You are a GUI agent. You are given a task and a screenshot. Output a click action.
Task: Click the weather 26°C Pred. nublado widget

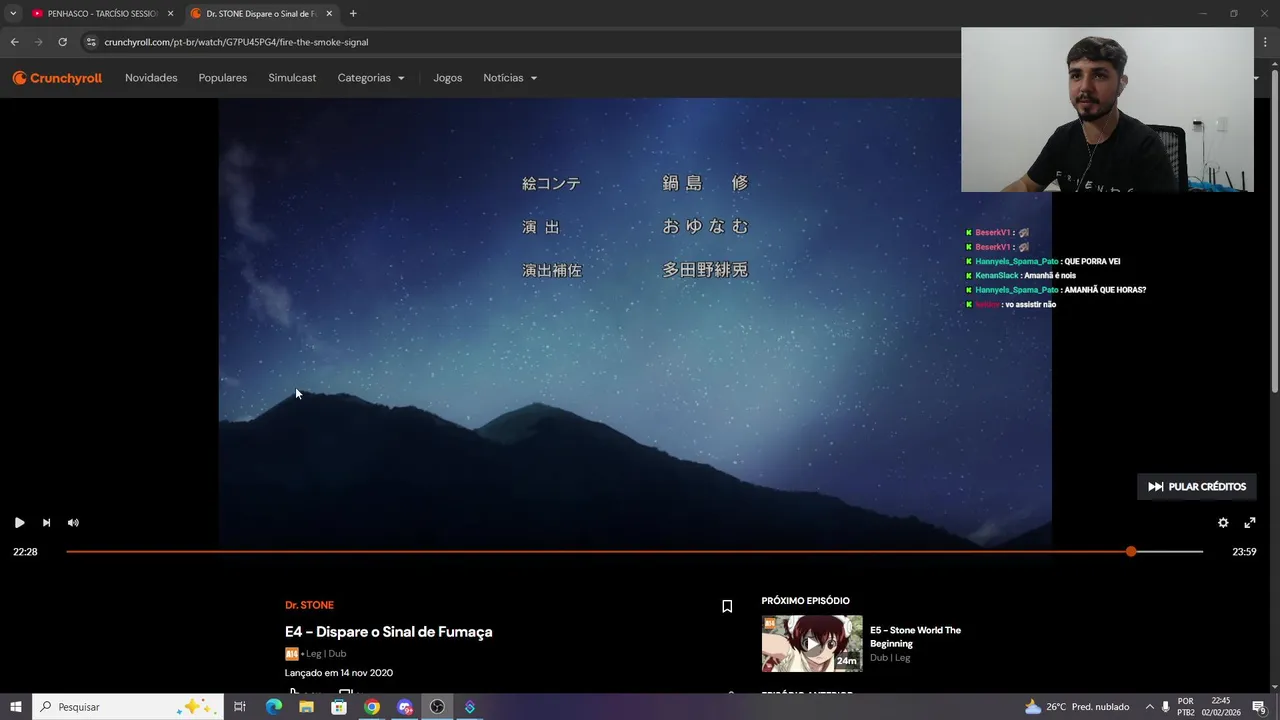(x=1077, y=707)
